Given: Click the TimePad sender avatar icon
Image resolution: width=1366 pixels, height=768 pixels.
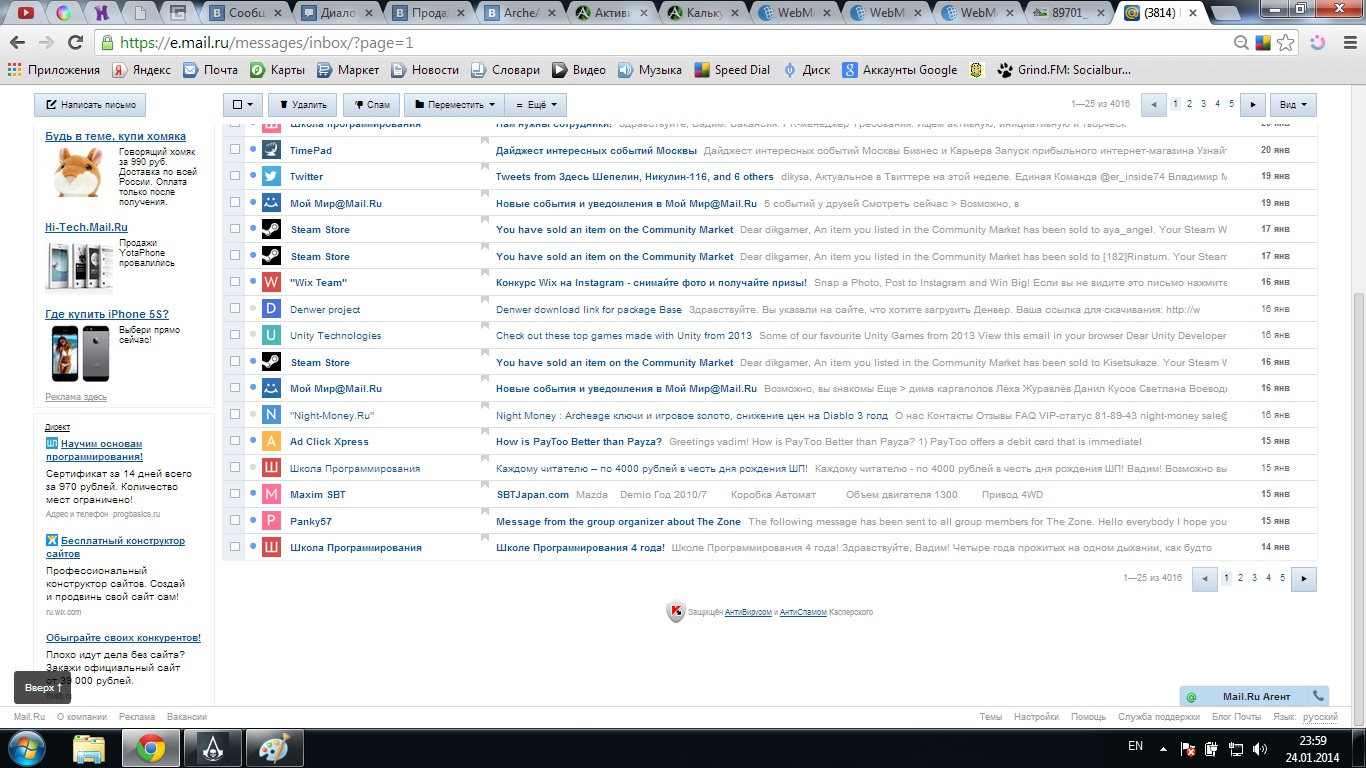Looking at the screenshot, I should pyautogui.click(x=271, y=150).
